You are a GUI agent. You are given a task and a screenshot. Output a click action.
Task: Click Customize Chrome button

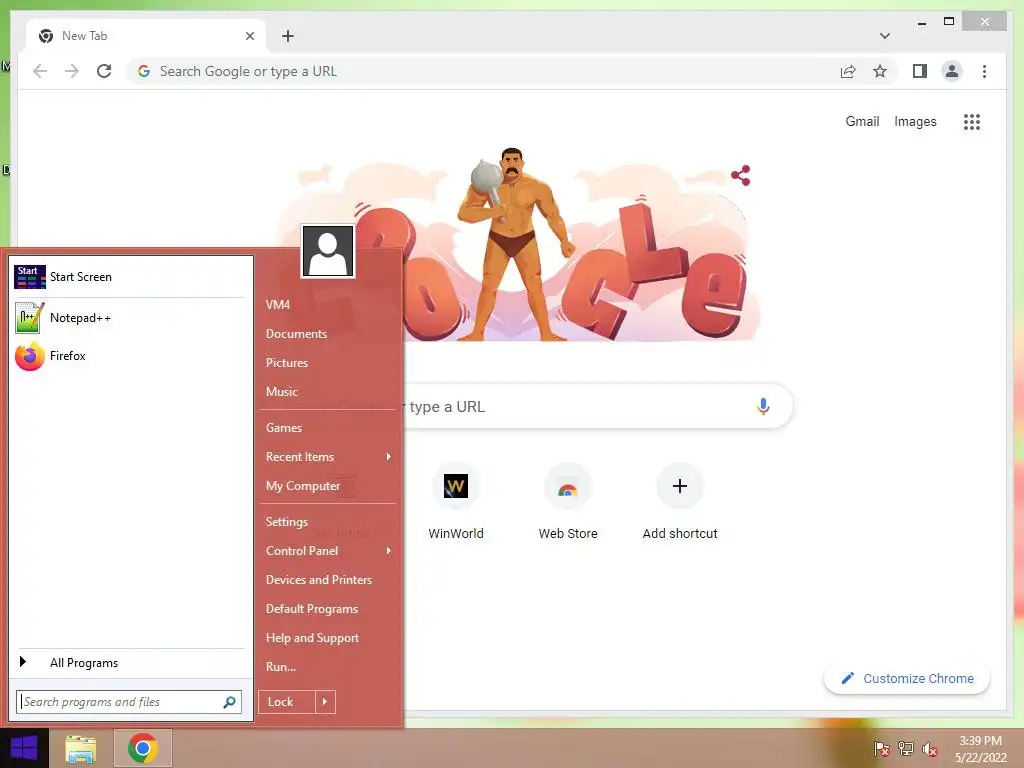tap(907, 679)
